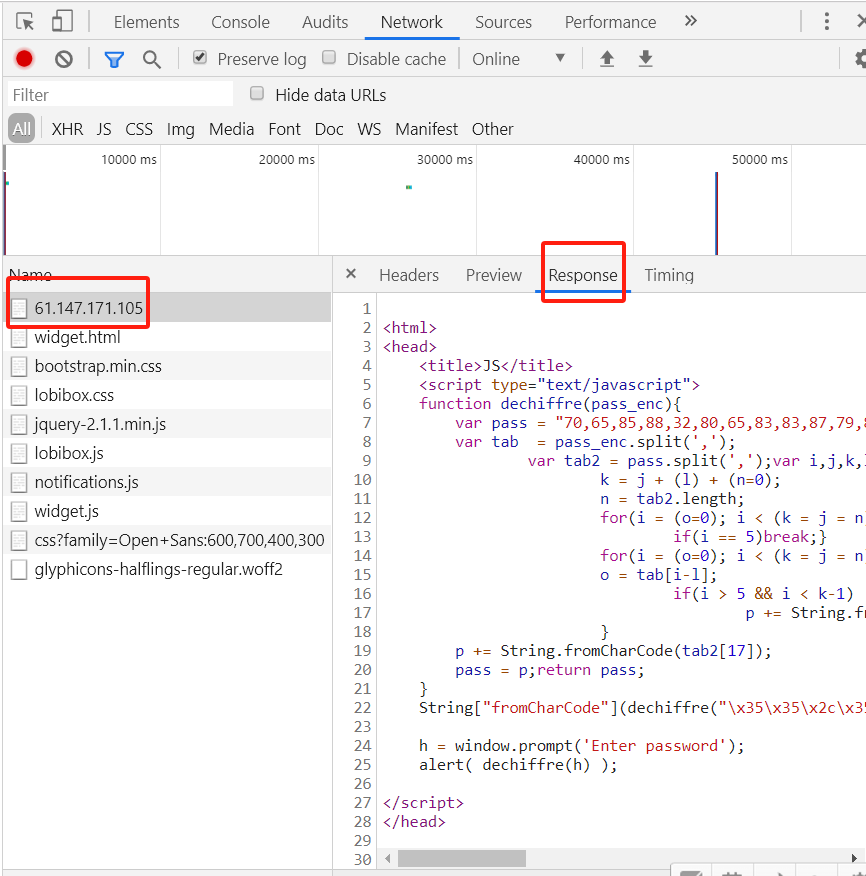
Task: Check Hide data URLs option
Action: [x=257, y=93]
